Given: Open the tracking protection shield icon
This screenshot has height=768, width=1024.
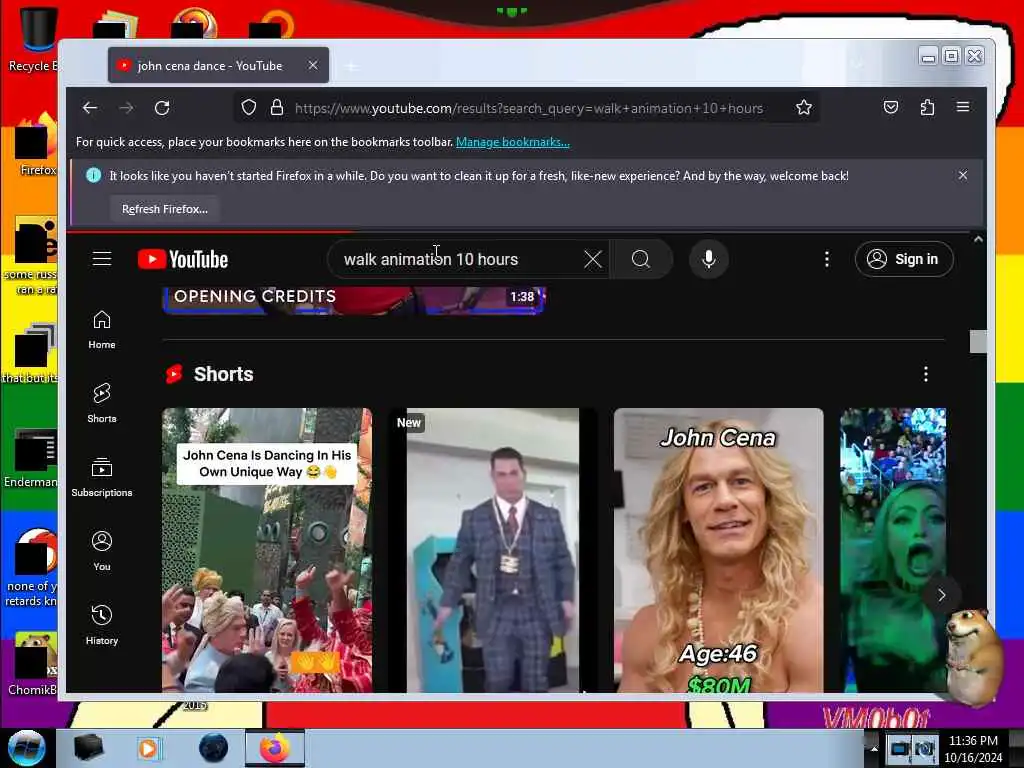Looking at the screenshot, I should tap(249, 108).
